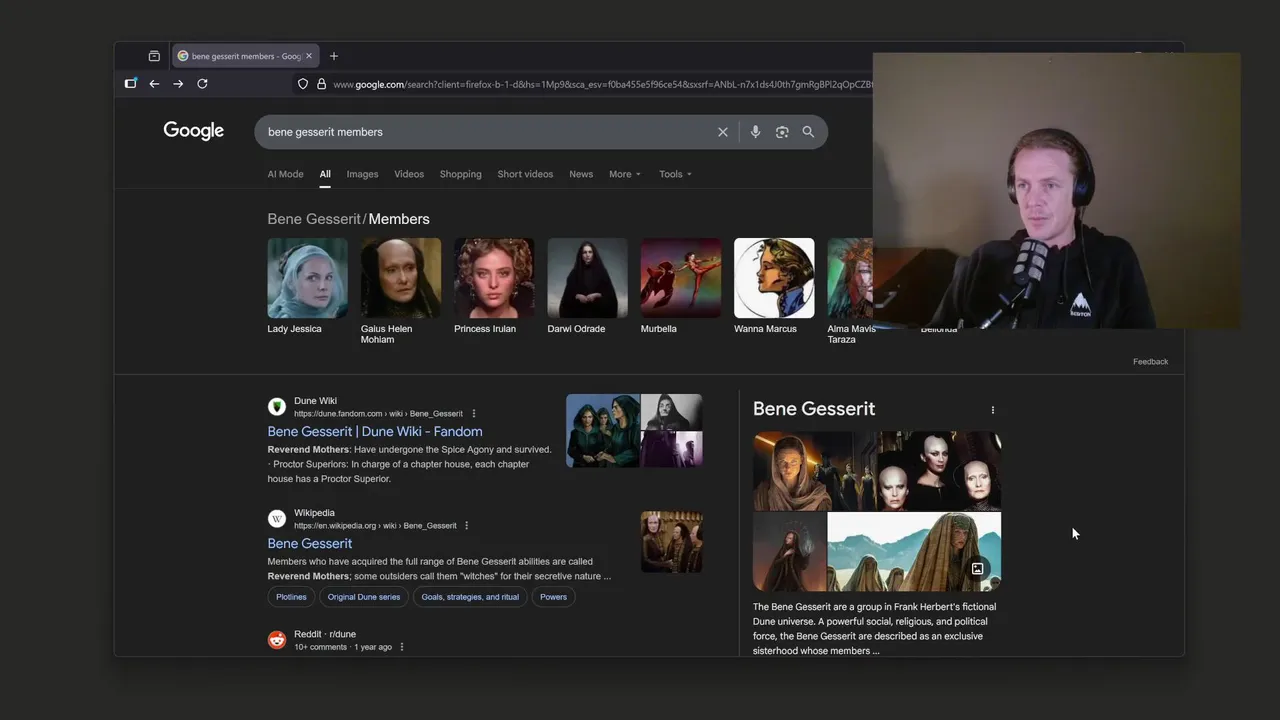This screenshot has height=720, width=1280.
Task: Click the Google logo
Action: click(194, 131)
